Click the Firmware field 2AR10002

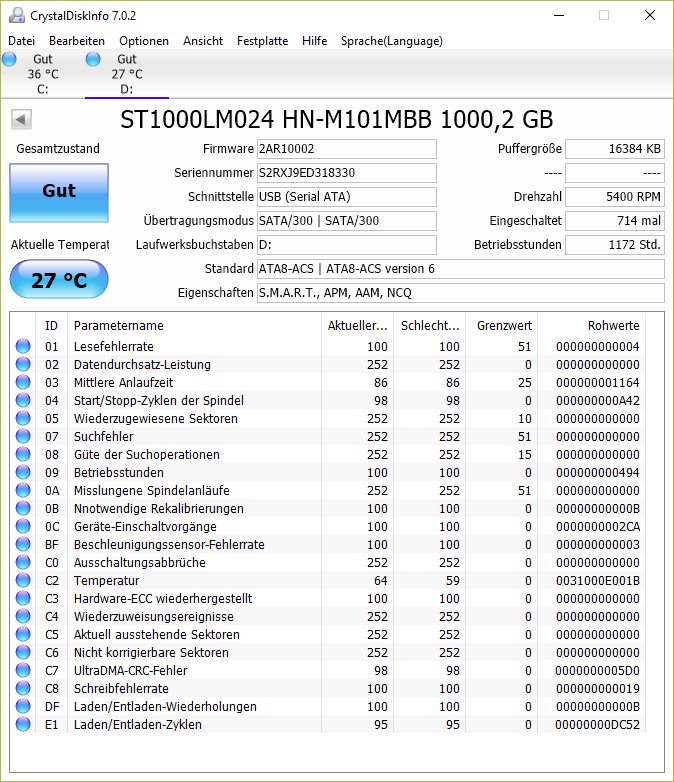click(347, 149)
